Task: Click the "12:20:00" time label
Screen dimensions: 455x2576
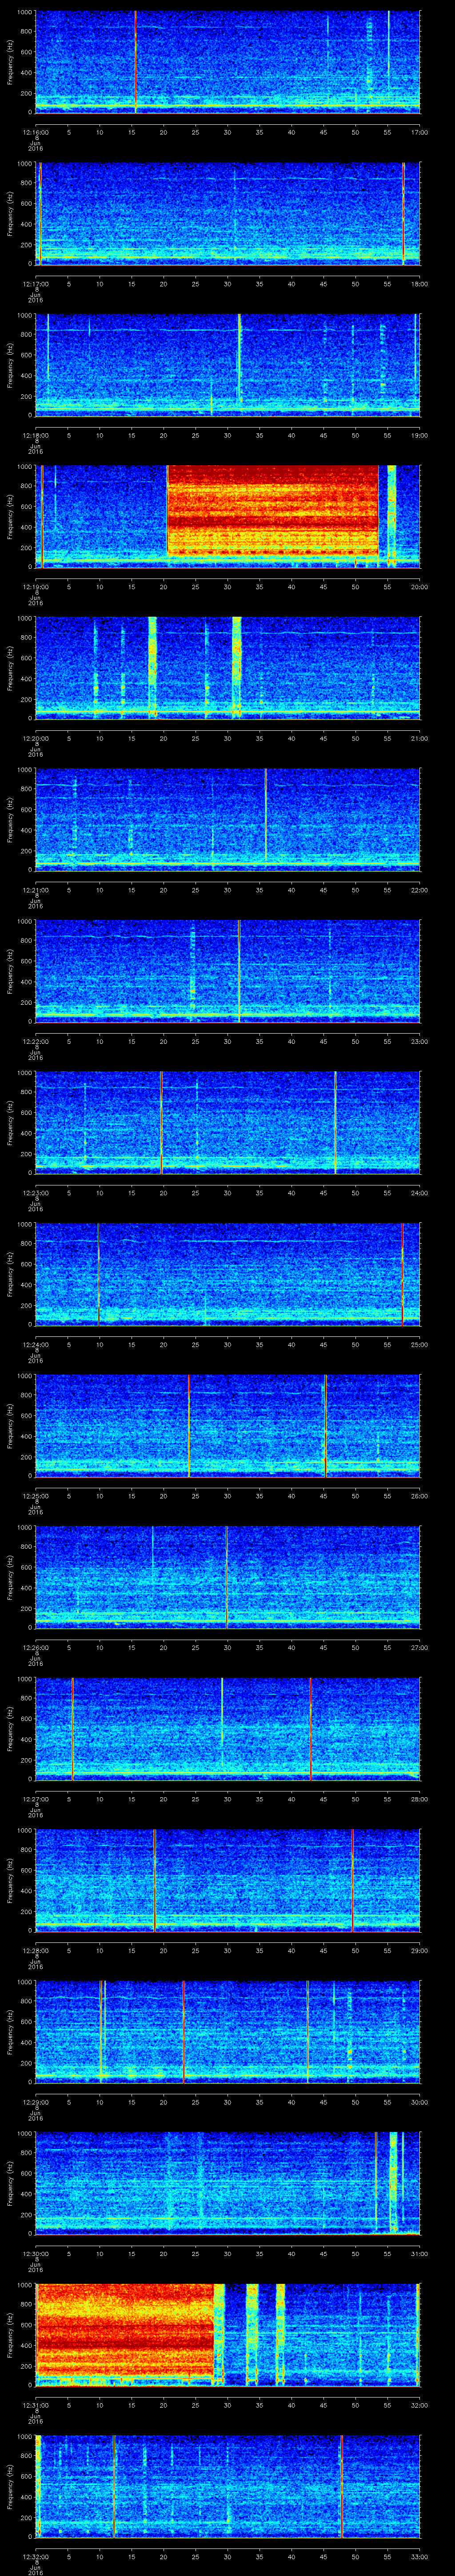Action: 35,738
